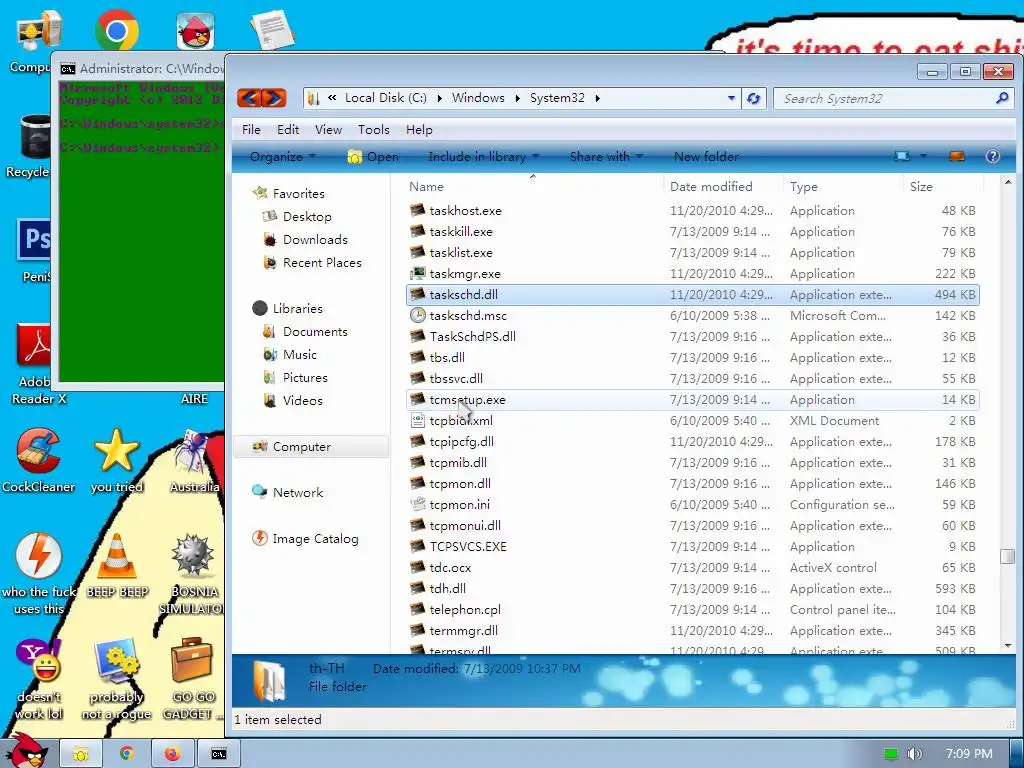Open the address bar history dropdown

731,99
